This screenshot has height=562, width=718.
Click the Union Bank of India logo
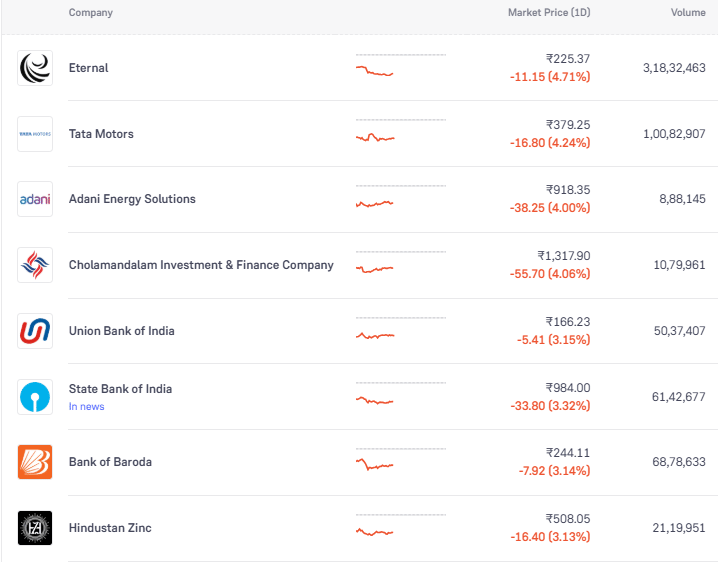35,331
